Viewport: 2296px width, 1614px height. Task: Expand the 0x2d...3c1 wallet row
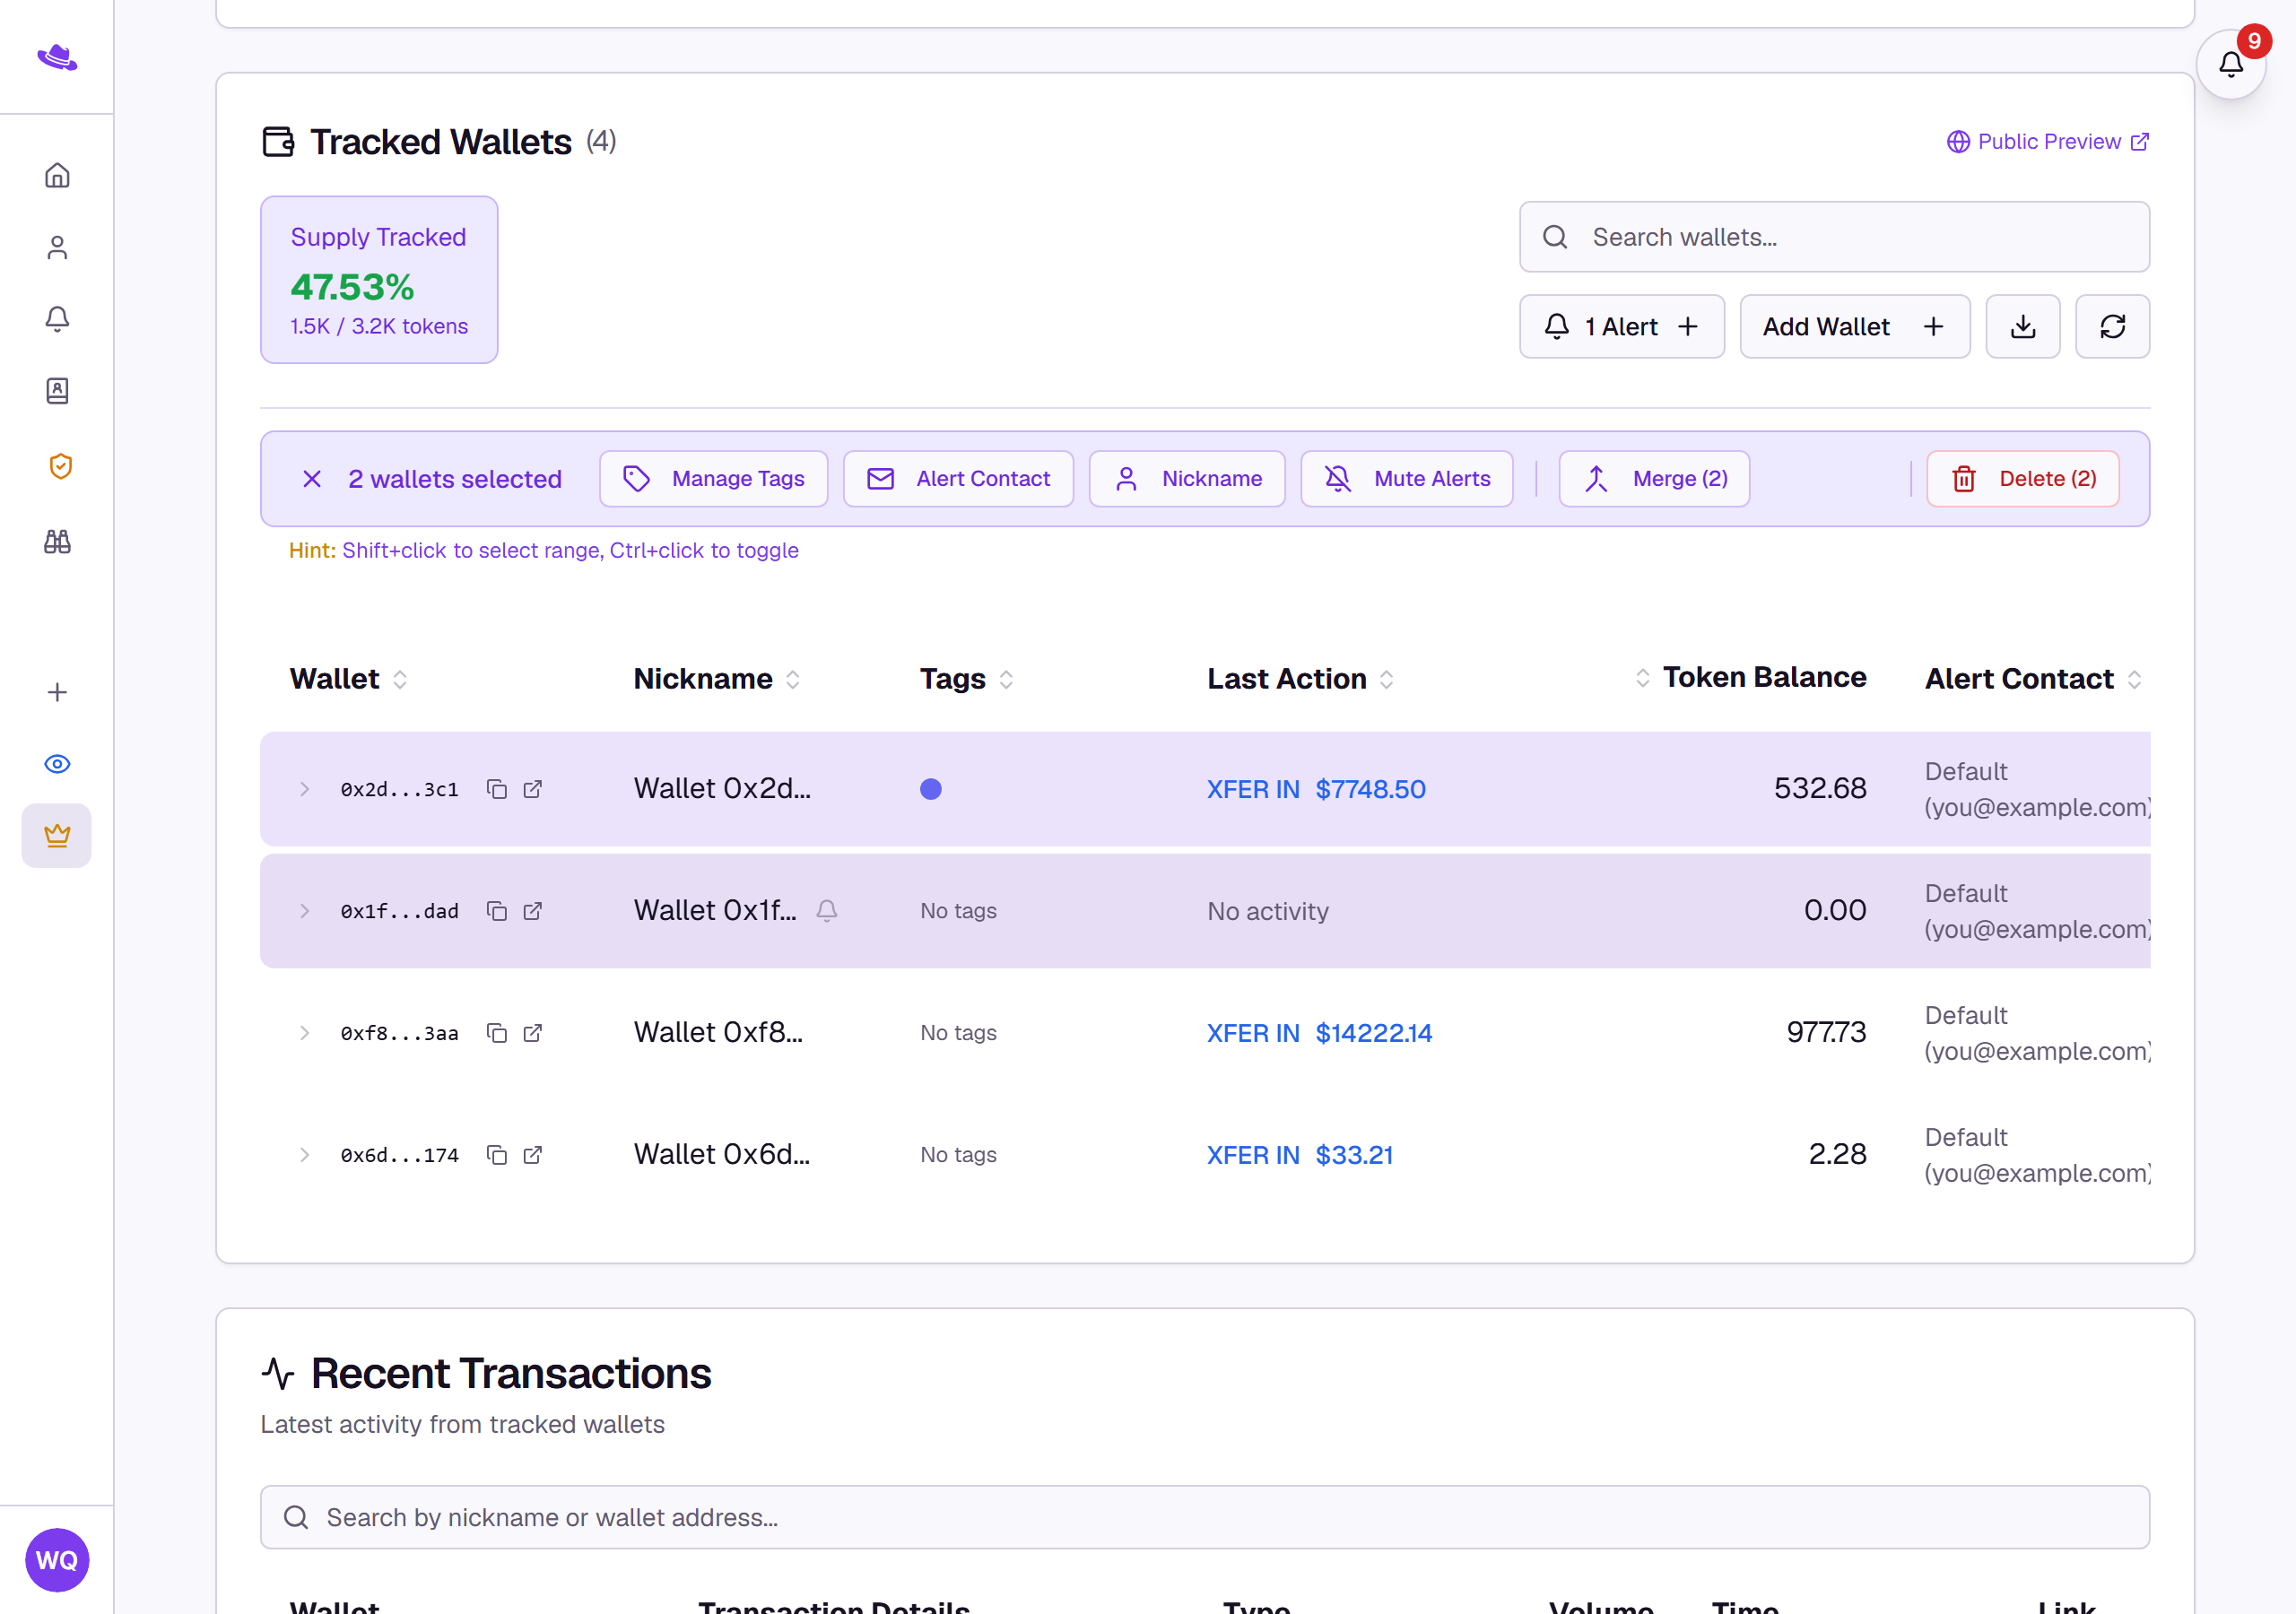pos(304,789)
